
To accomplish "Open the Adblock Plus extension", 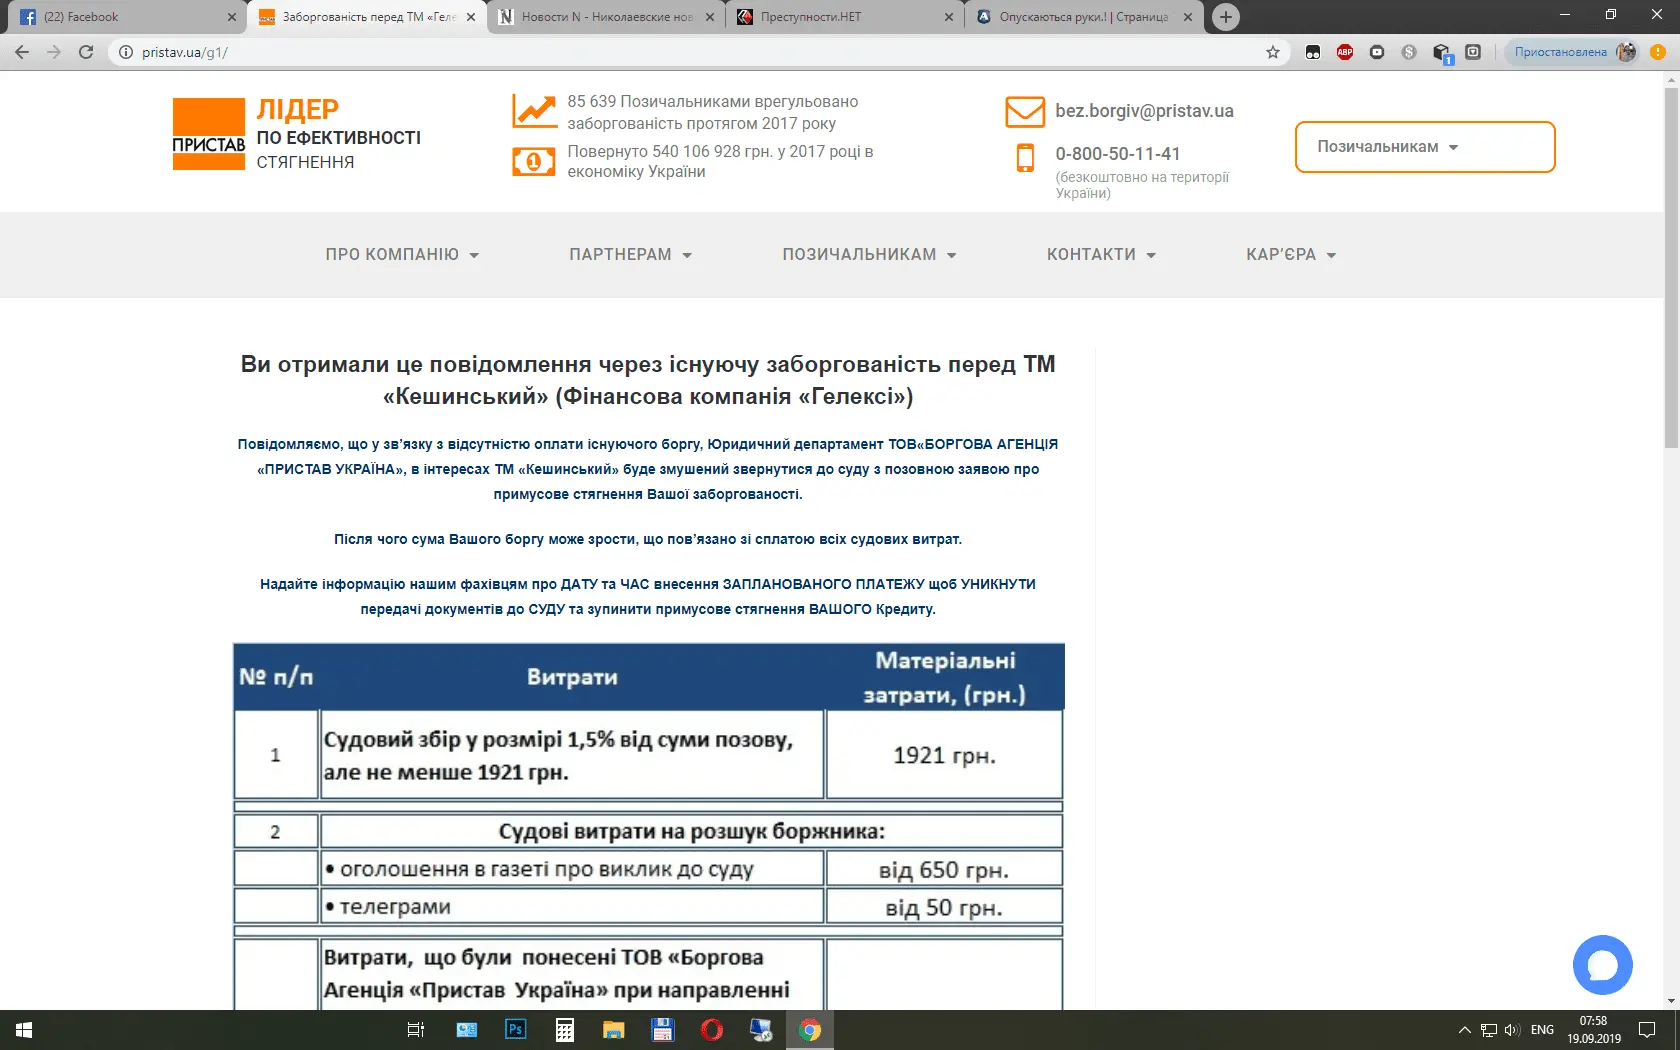I will [1345, 51].
